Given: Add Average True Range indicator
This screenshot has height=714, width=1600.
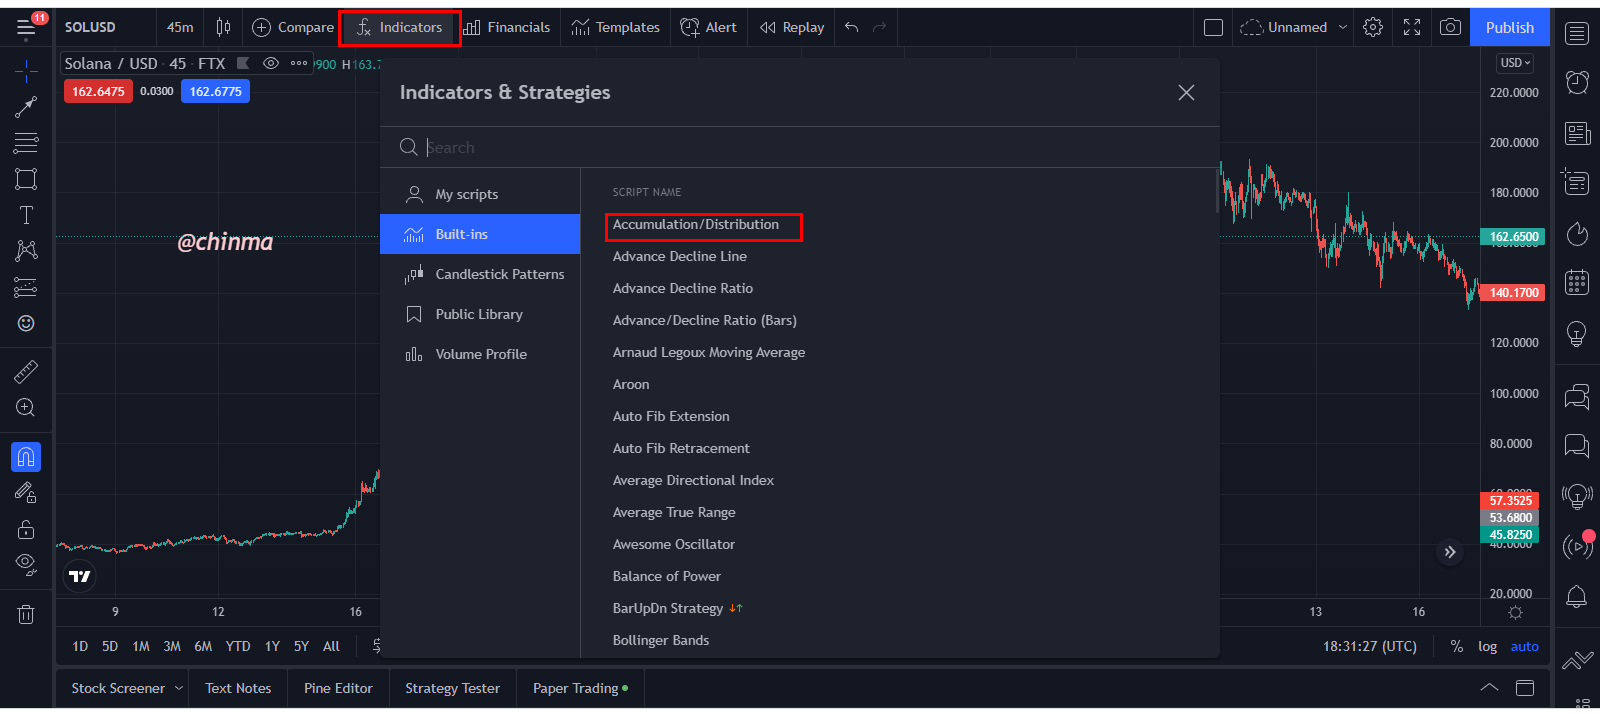Looking at the screenshot, I should point(674,512).
